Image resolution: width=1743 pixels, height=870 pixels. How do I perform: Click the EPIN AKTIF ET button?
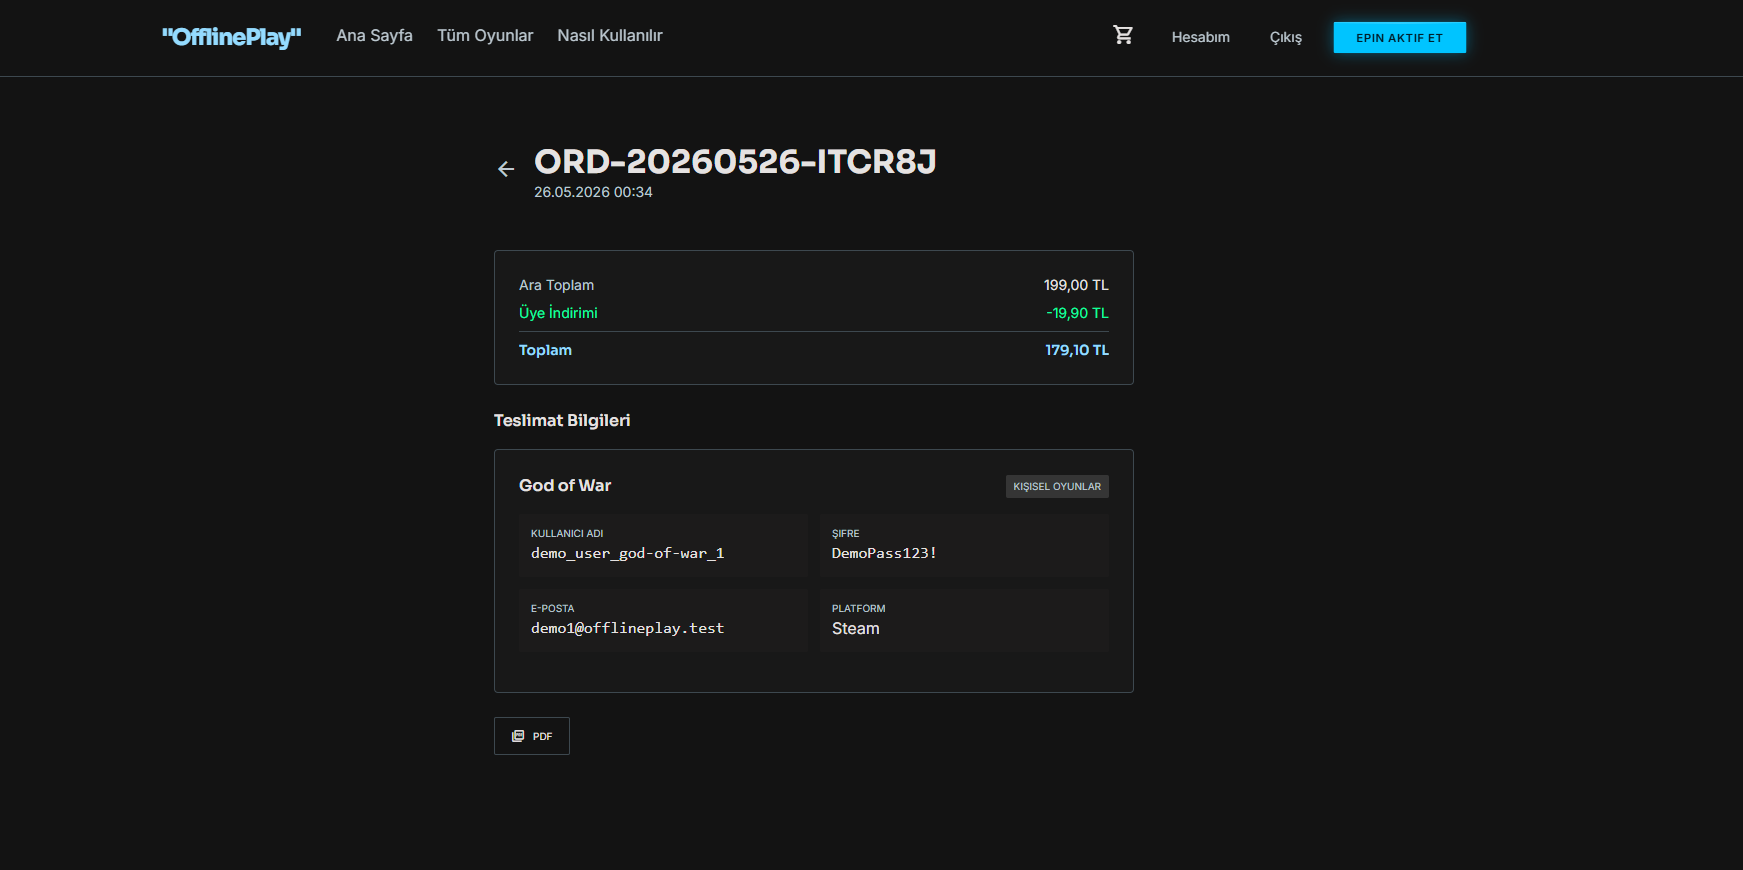point(1400,37)
